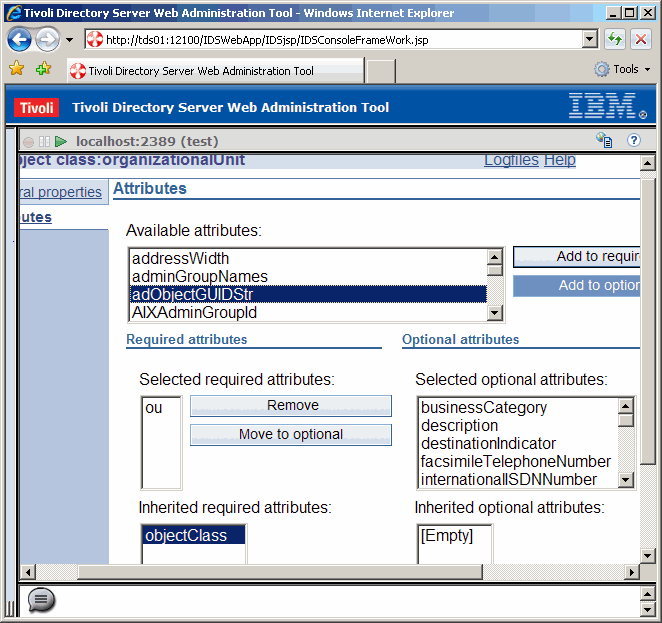The width and height of the screenshot is (662, 623).
Task: Open the recent pages dropdown arrow
Action: (70, 40)
